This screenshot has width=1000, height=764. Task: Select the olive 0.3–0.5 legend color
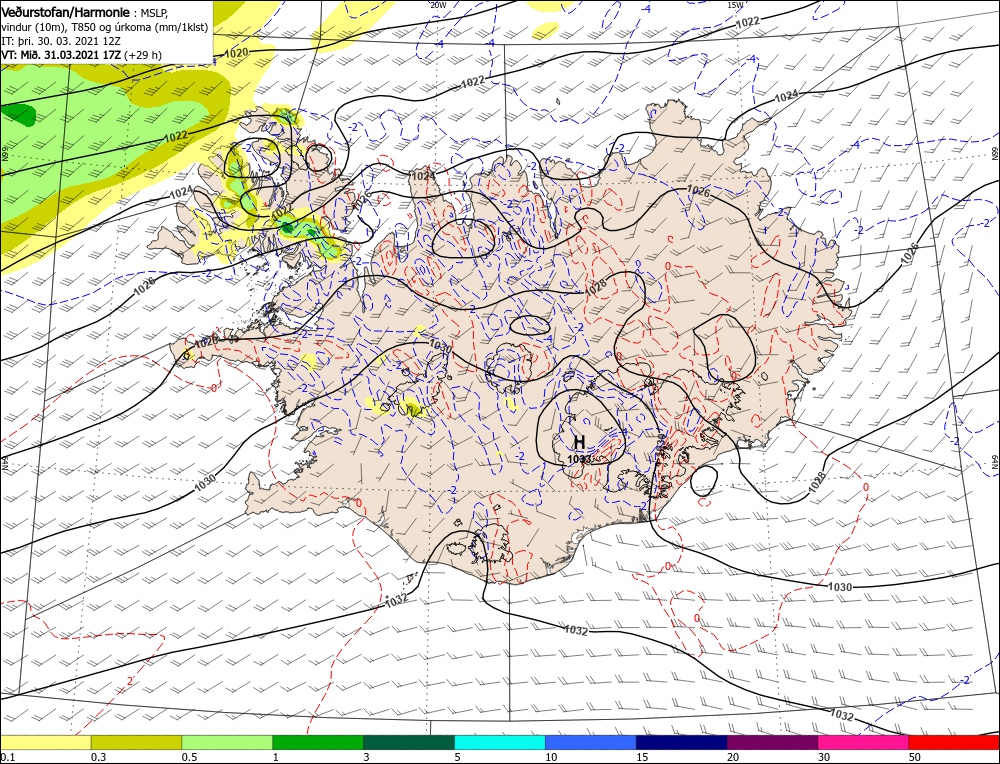(x=136, y=742)
